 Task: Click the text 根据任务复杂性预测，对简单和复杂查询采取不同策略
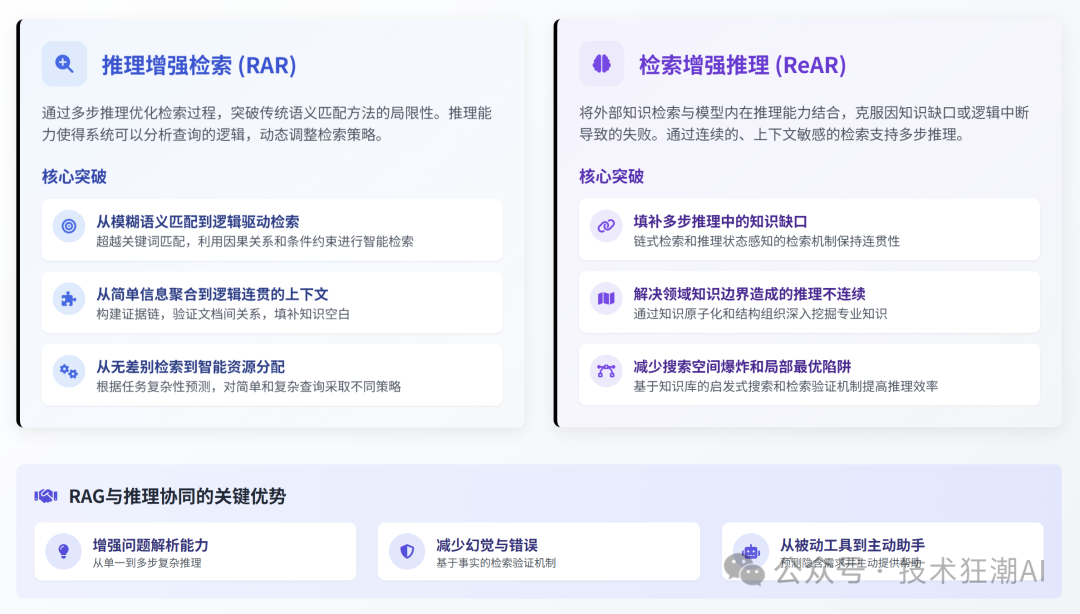click(x=249, y=387)
